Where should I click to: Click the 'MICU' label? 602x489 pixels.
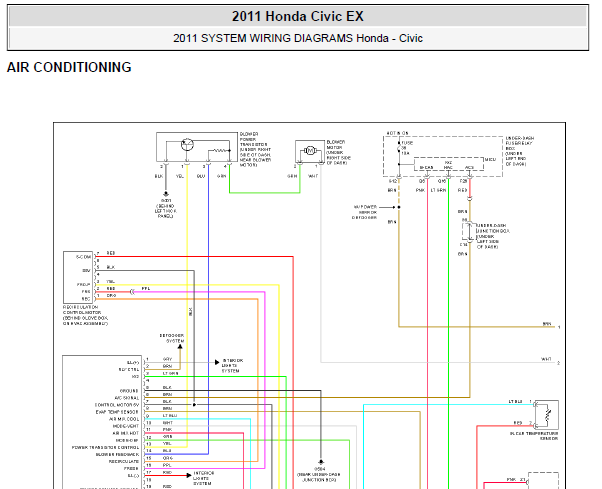490,159
